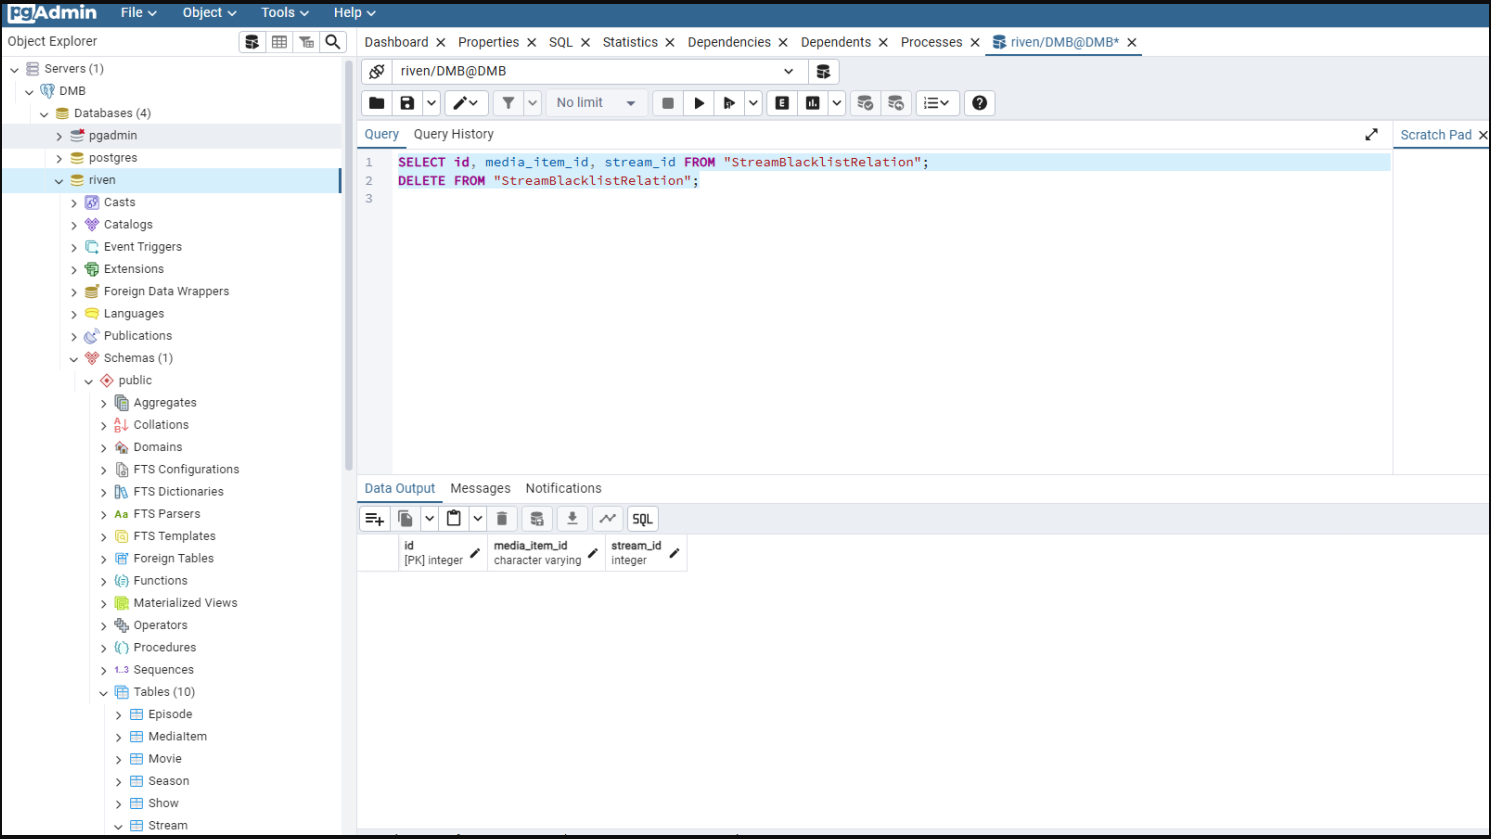Open Execute options dropdown arrow

tap(753, 103)
